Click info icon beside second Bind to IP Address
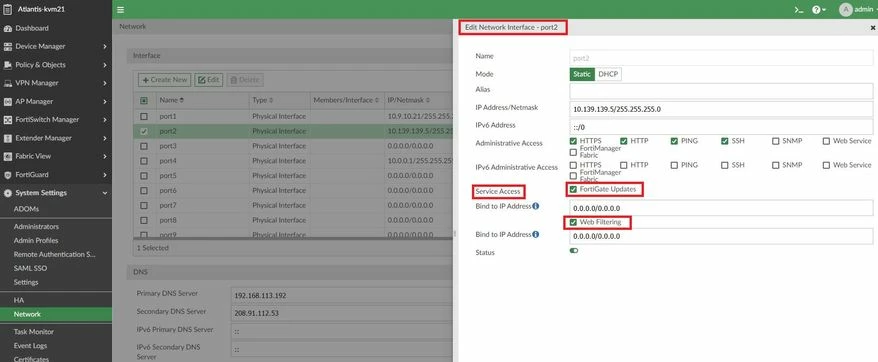878x362 pixels. (x=535, y=234)
